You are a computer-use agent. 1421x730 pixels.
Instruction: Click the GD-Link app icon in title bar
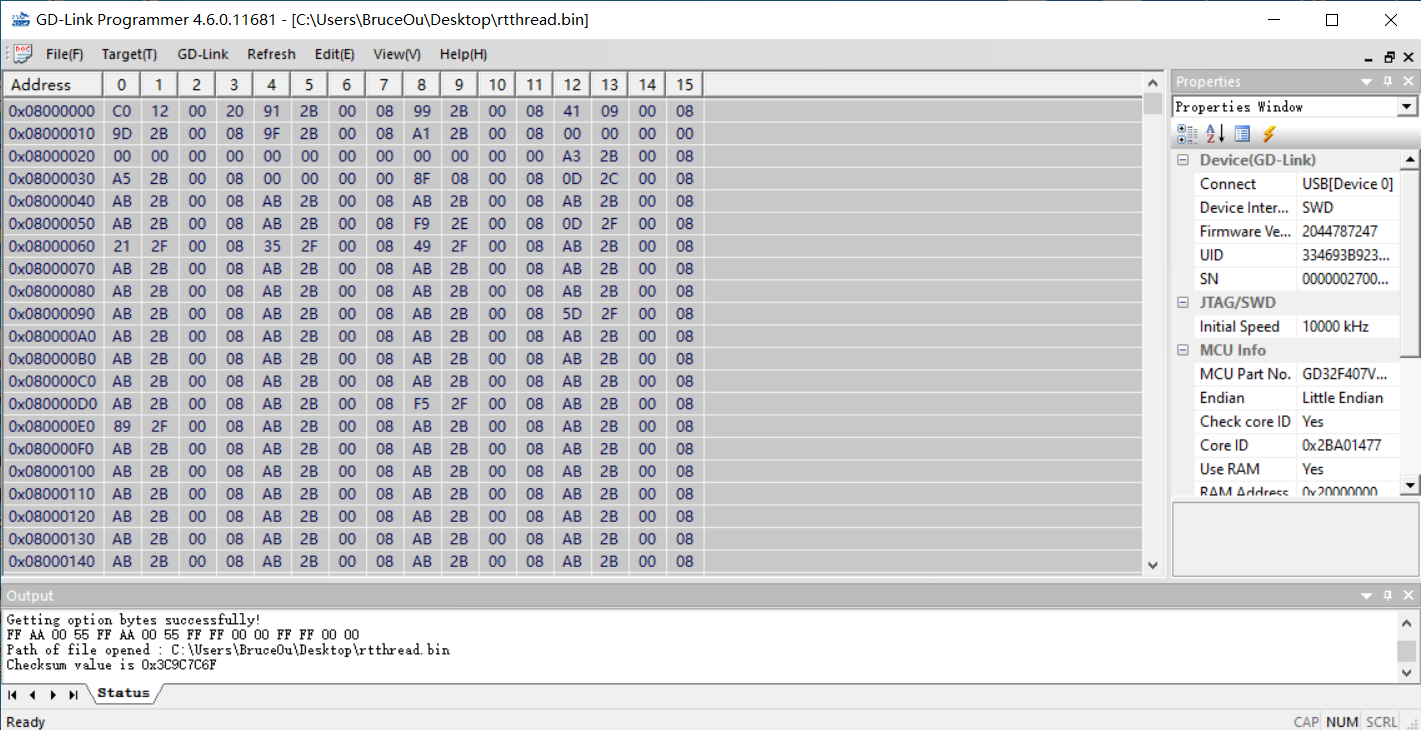(x=20, y=19)
